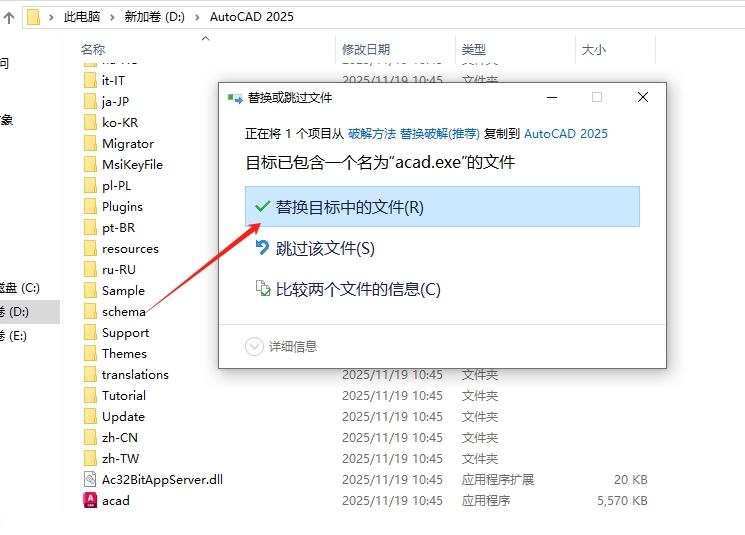Navigate to 新加卷 (D:) in breadcrumb
The image size is (745, 535).
[154, 17]
